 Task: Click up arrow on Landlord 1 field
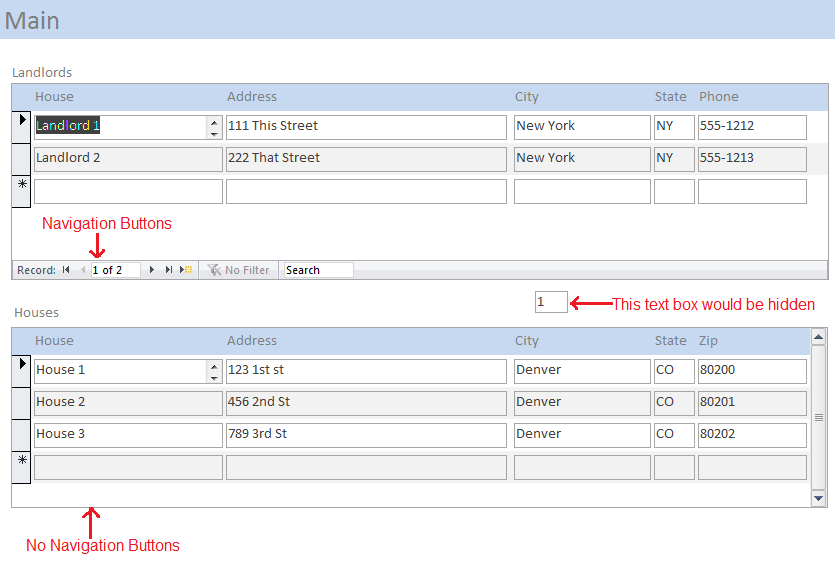pyautogui.click(x=214, y=122)
